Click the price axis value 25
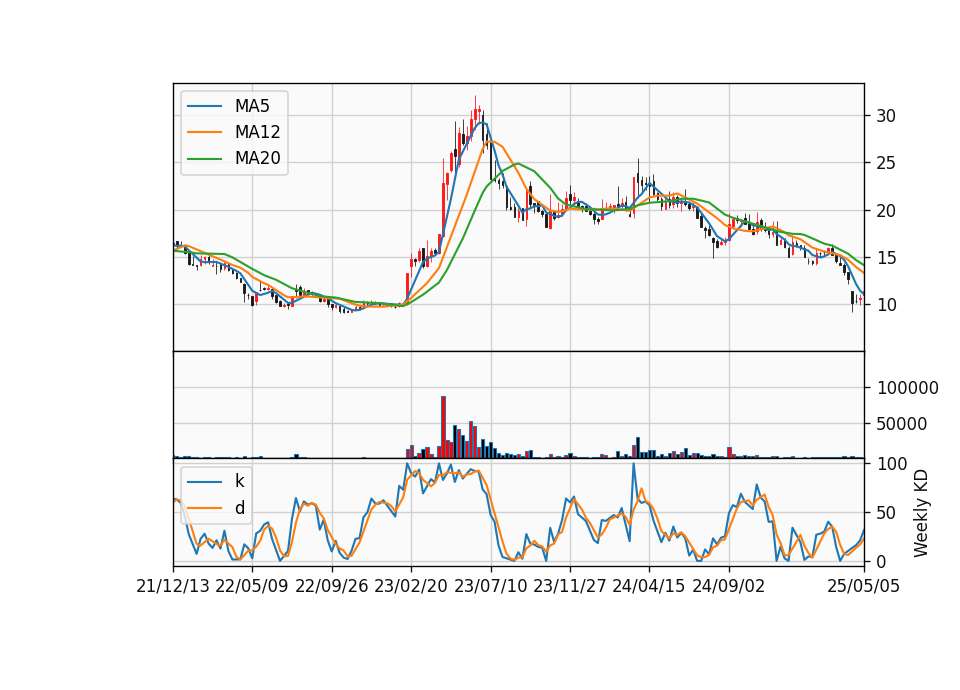 coord(886,163)
